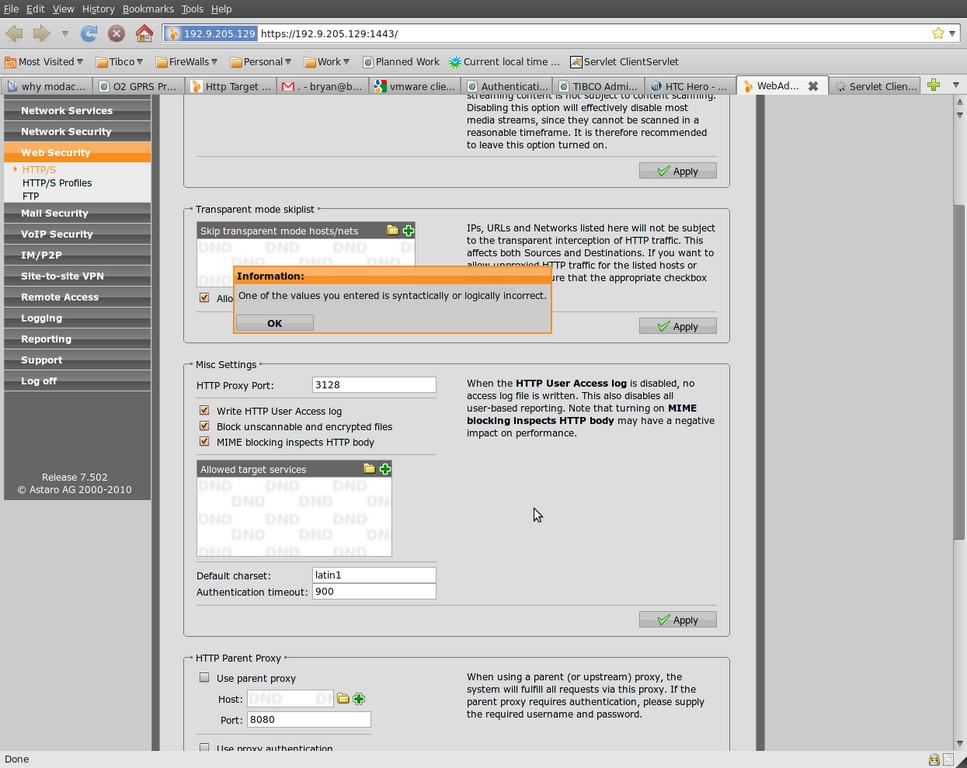Open folder icon in Allowed target services
Screen dimensions: 967x768
tap(369, 469)
